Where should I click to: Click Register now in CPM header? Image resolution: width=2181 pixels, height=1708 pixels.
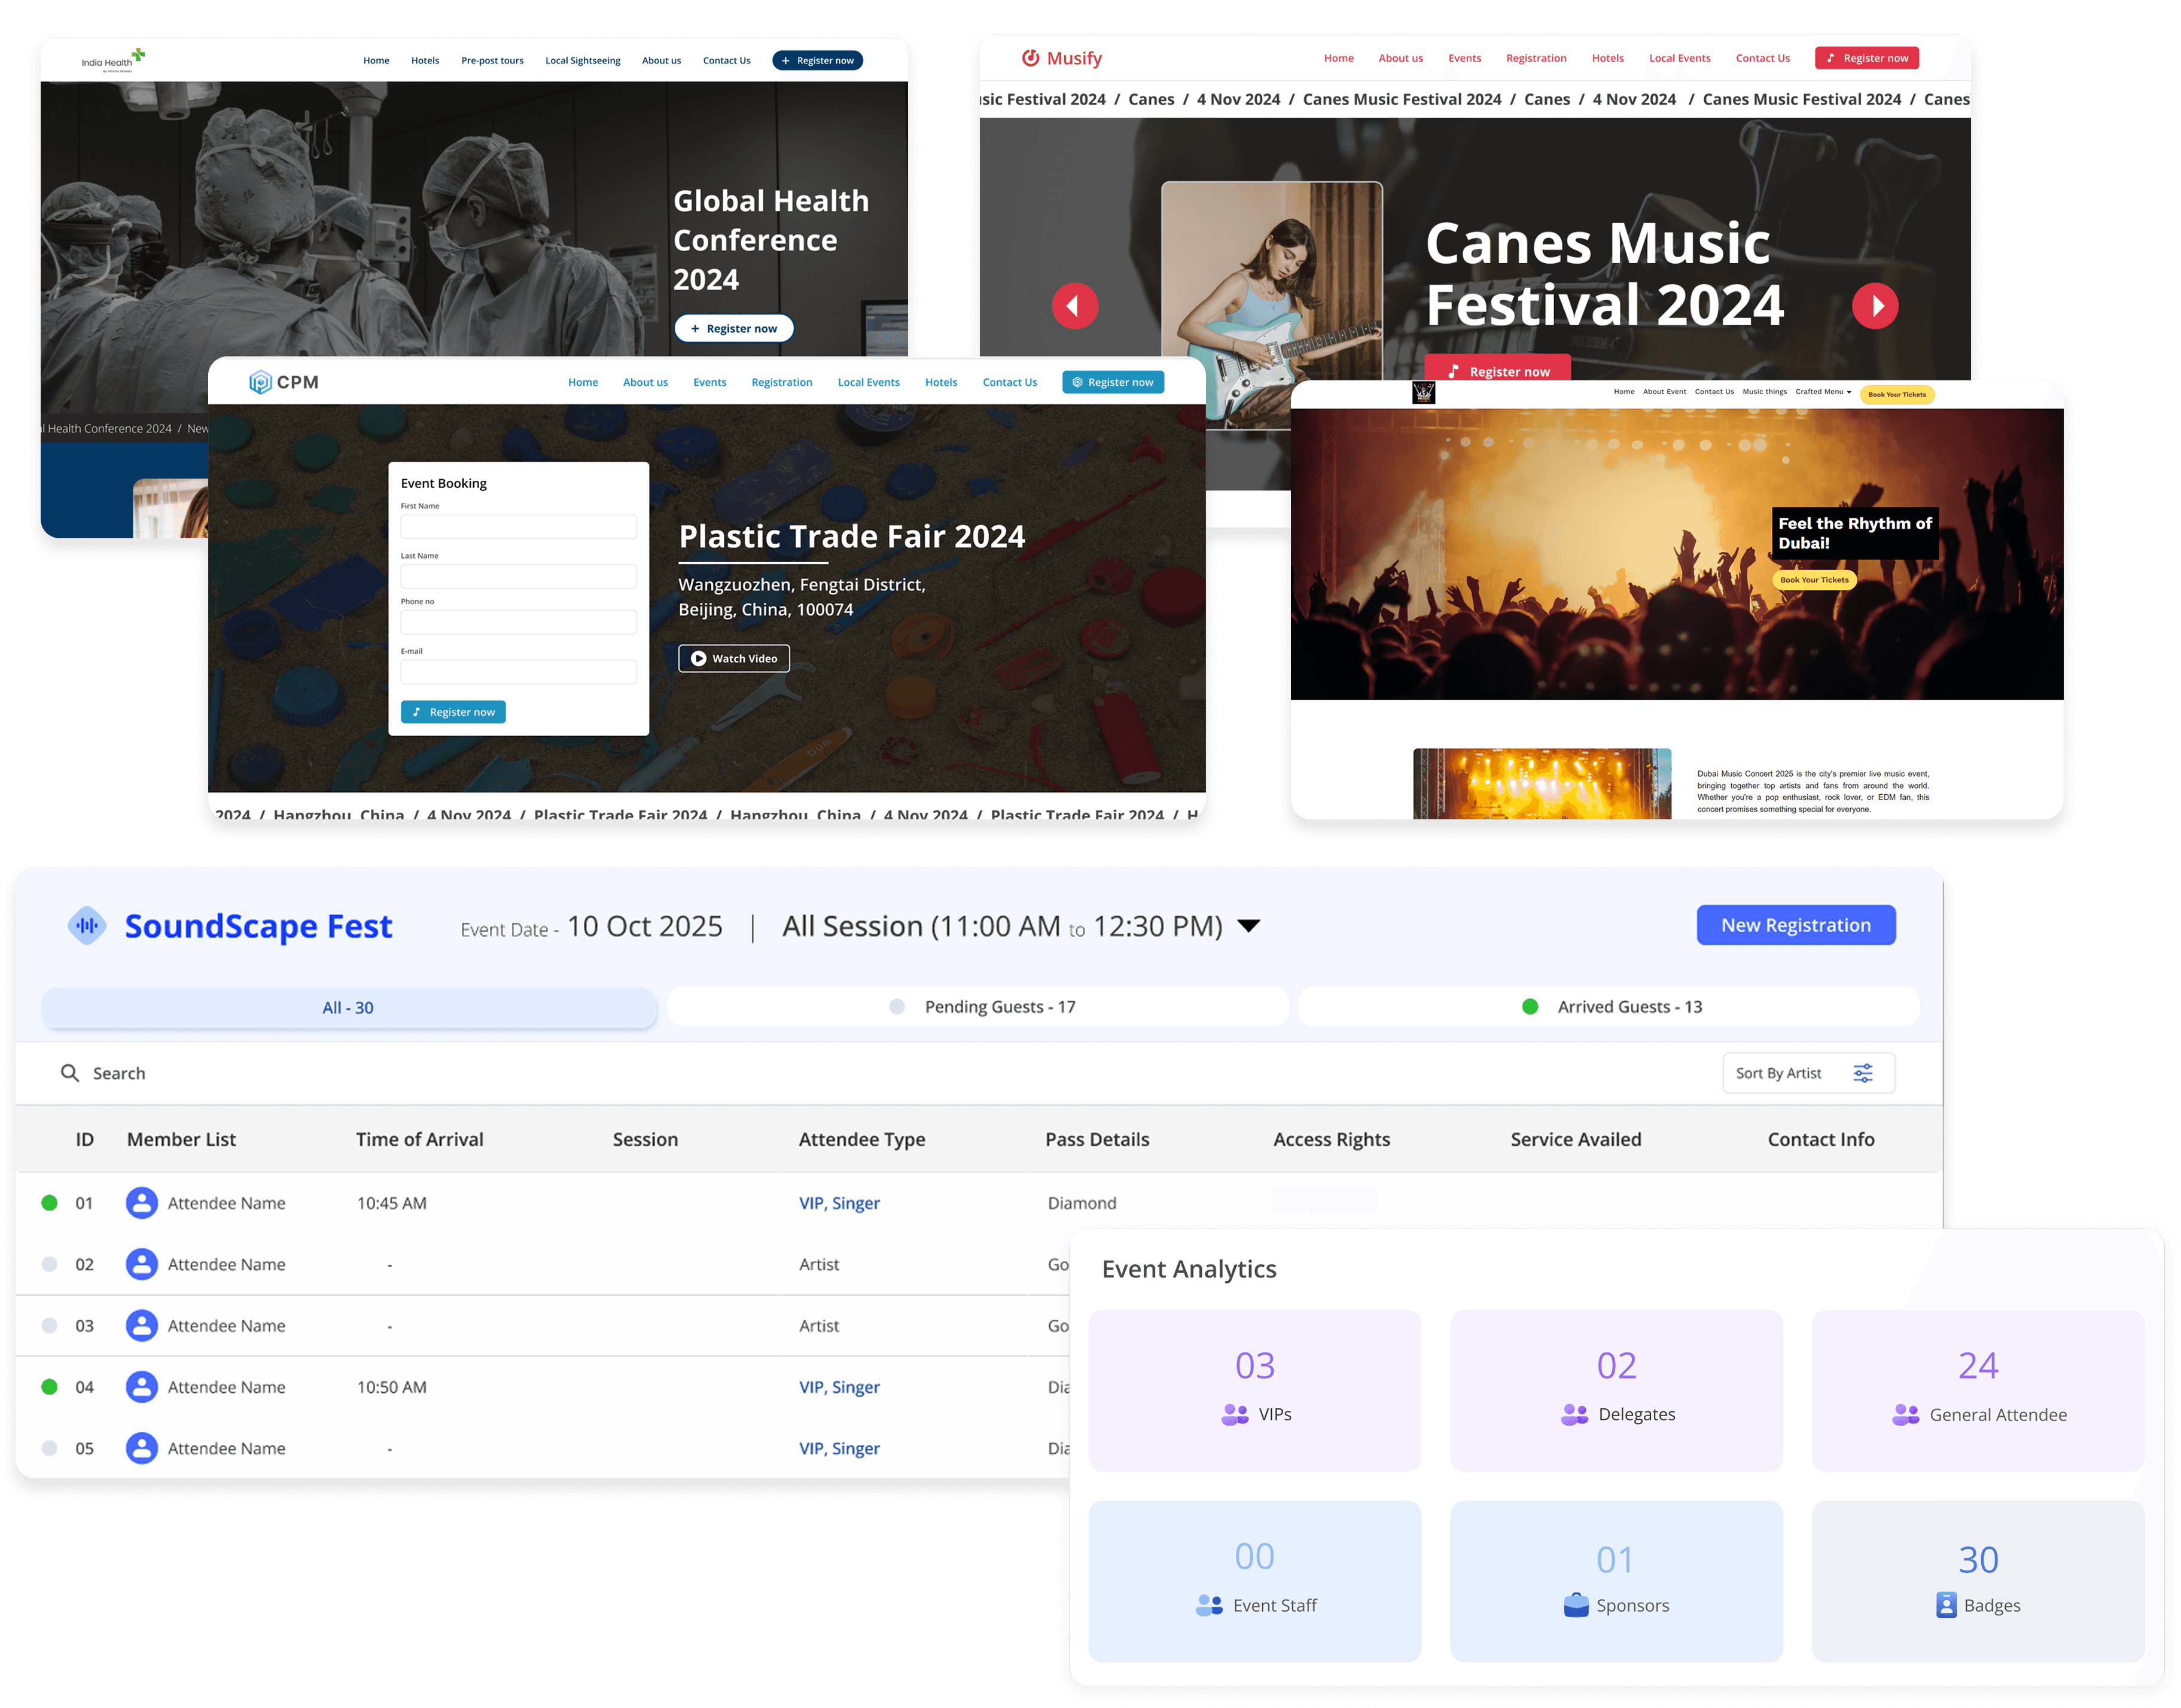1112,382
